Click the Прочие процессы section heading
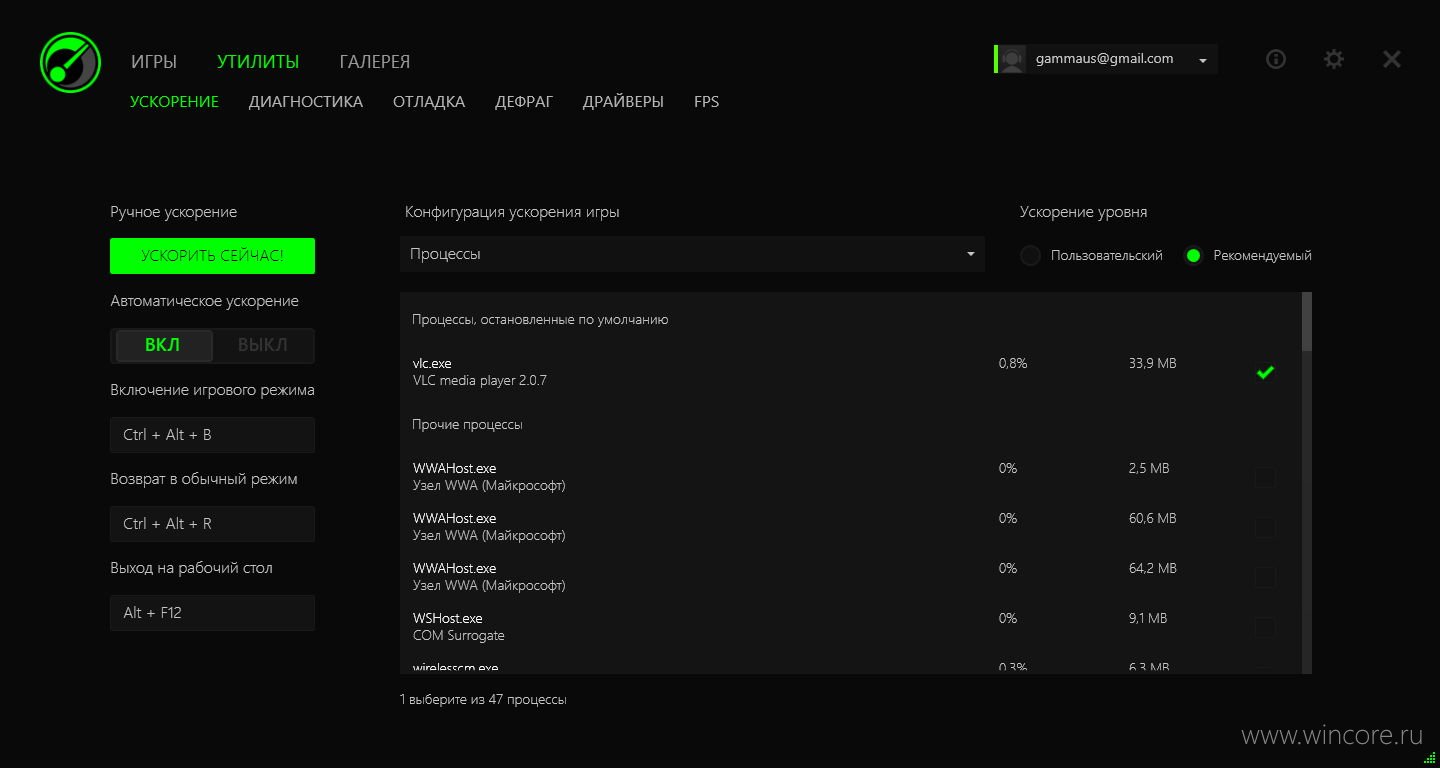The width and height of the screenshot is (1440, 768). 468,425
